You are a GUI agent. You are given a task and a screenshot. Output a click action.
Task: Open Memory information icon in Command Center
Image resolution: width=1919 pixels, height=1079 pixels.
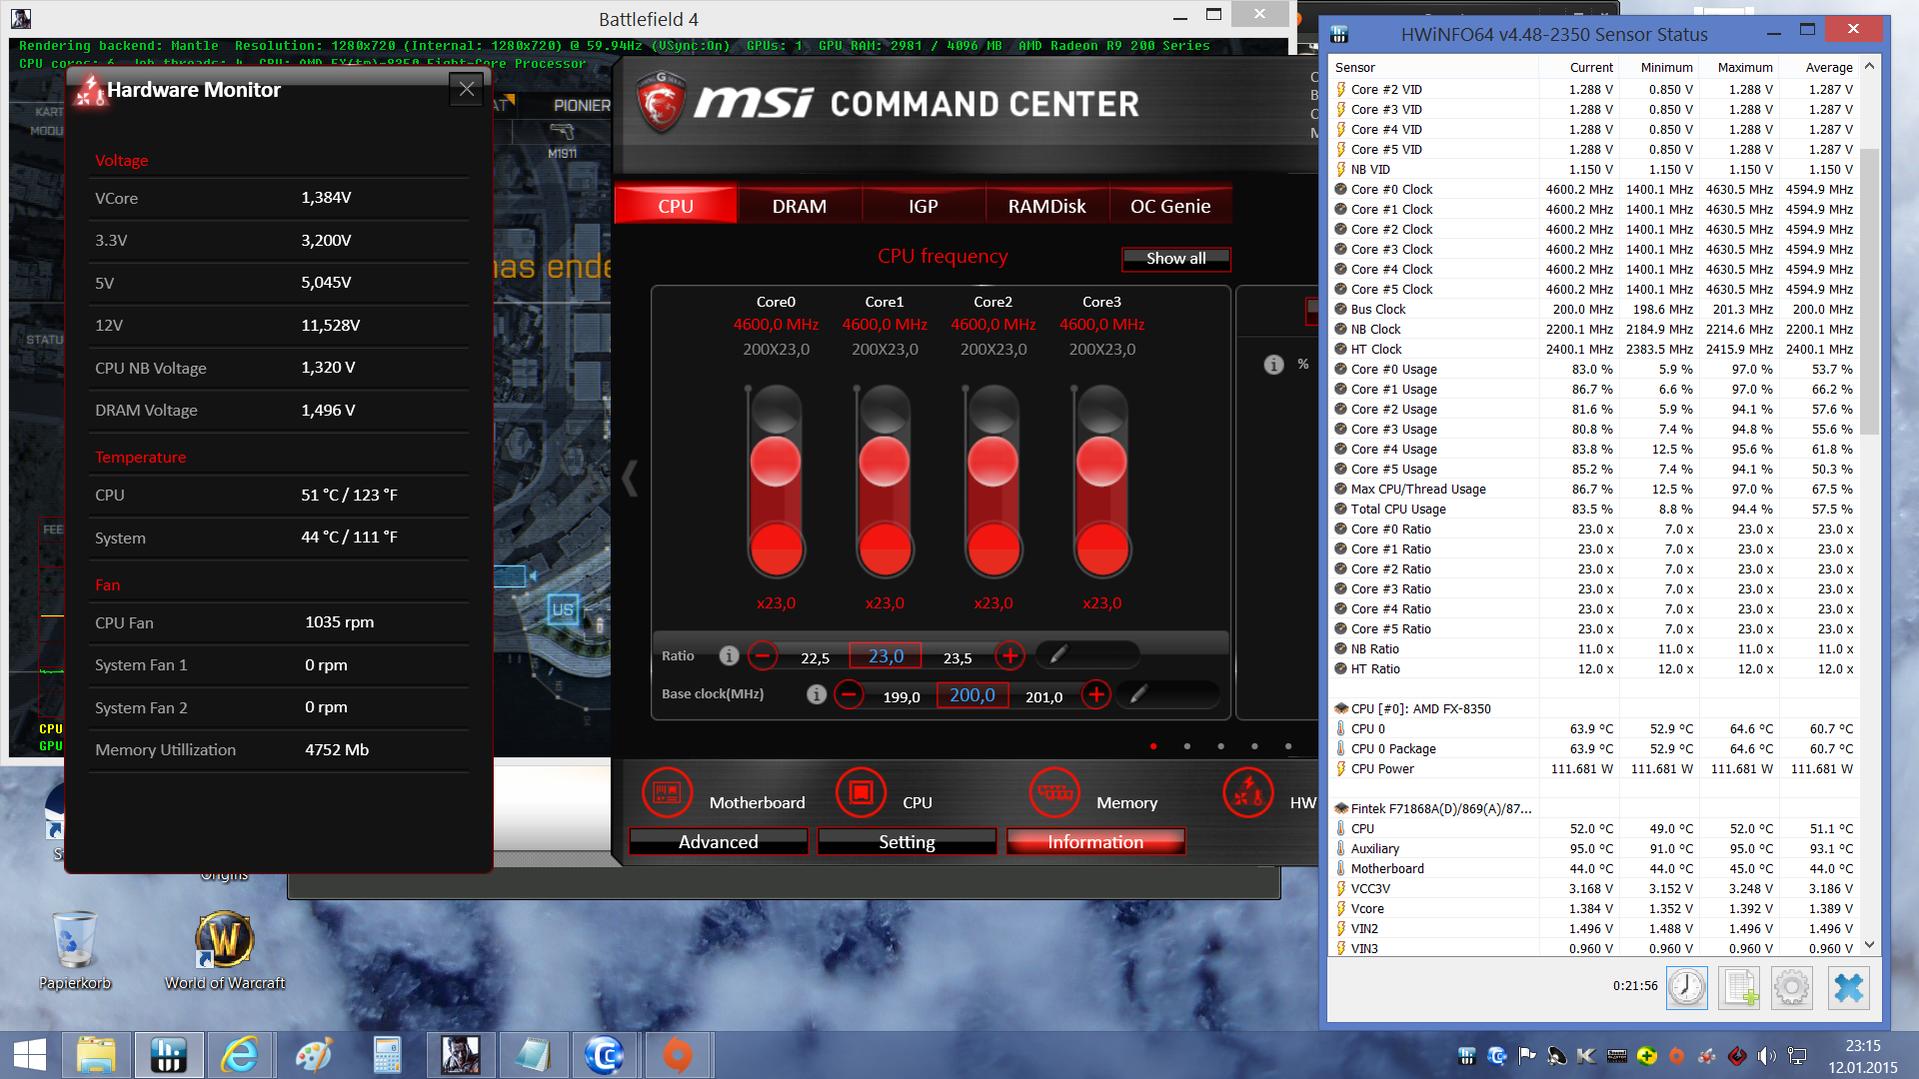pyautogui.click(x=1054, y=793)
